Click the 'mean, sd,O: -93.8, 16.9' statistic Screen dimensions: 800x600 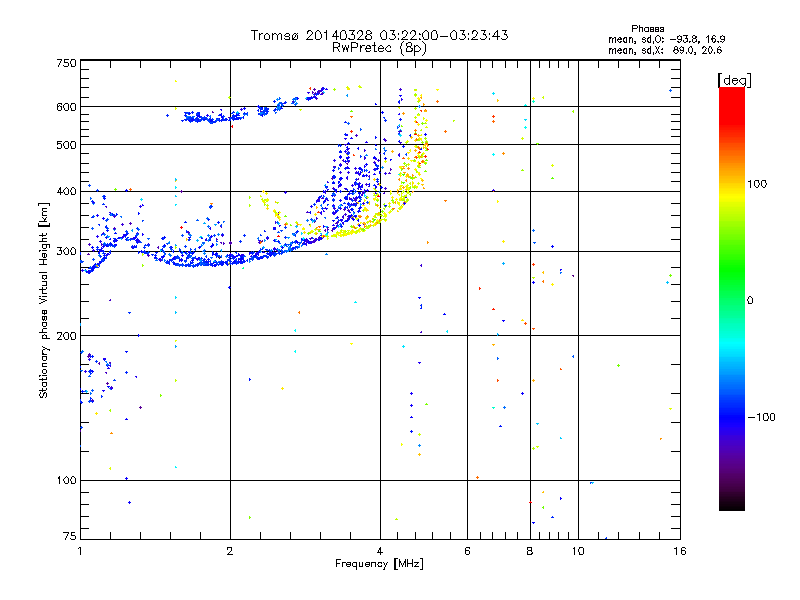click(666, 39)
